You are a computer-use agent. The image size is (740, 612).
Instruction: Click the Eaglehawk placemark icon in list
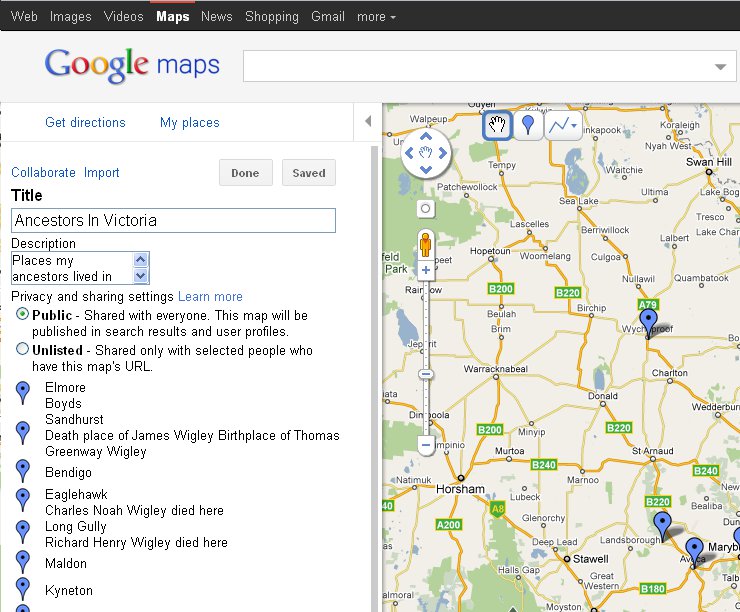click(x=23, y=500)
